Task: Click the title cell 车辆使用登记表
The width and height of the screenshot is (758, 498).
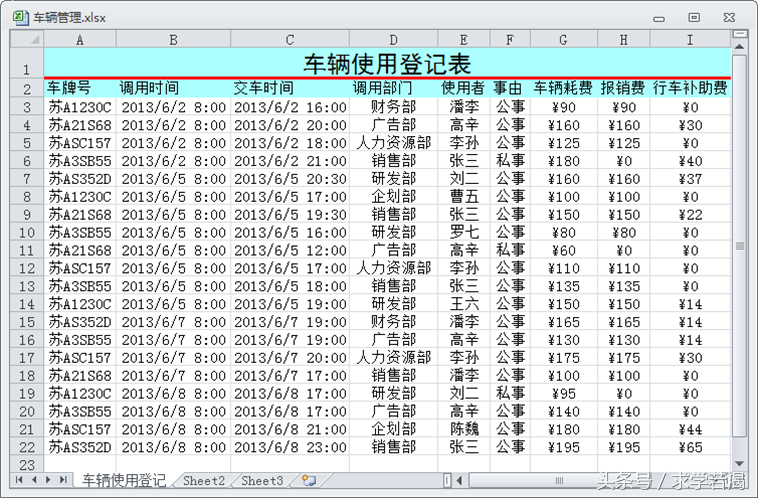Action: (x=387, y=63)
